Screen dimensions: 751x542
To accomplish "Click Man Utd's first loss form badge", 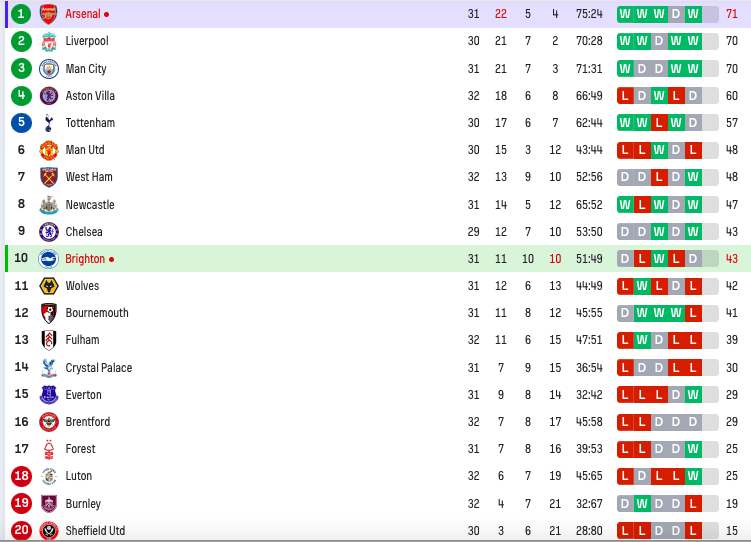I will pos(625,150).
